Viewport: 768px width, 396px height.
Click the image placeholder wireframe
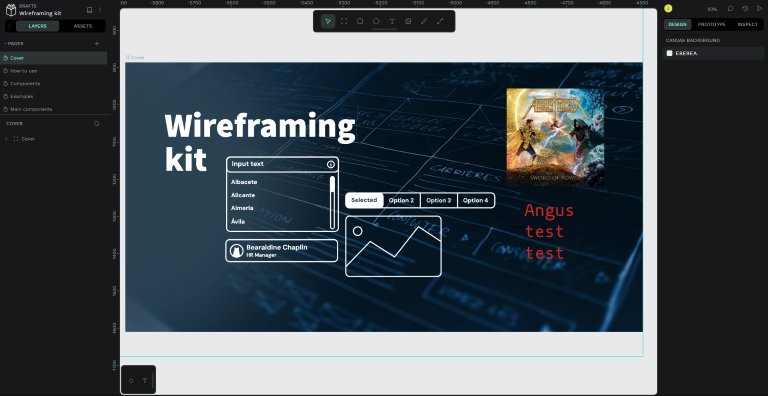tap(393, 247)
